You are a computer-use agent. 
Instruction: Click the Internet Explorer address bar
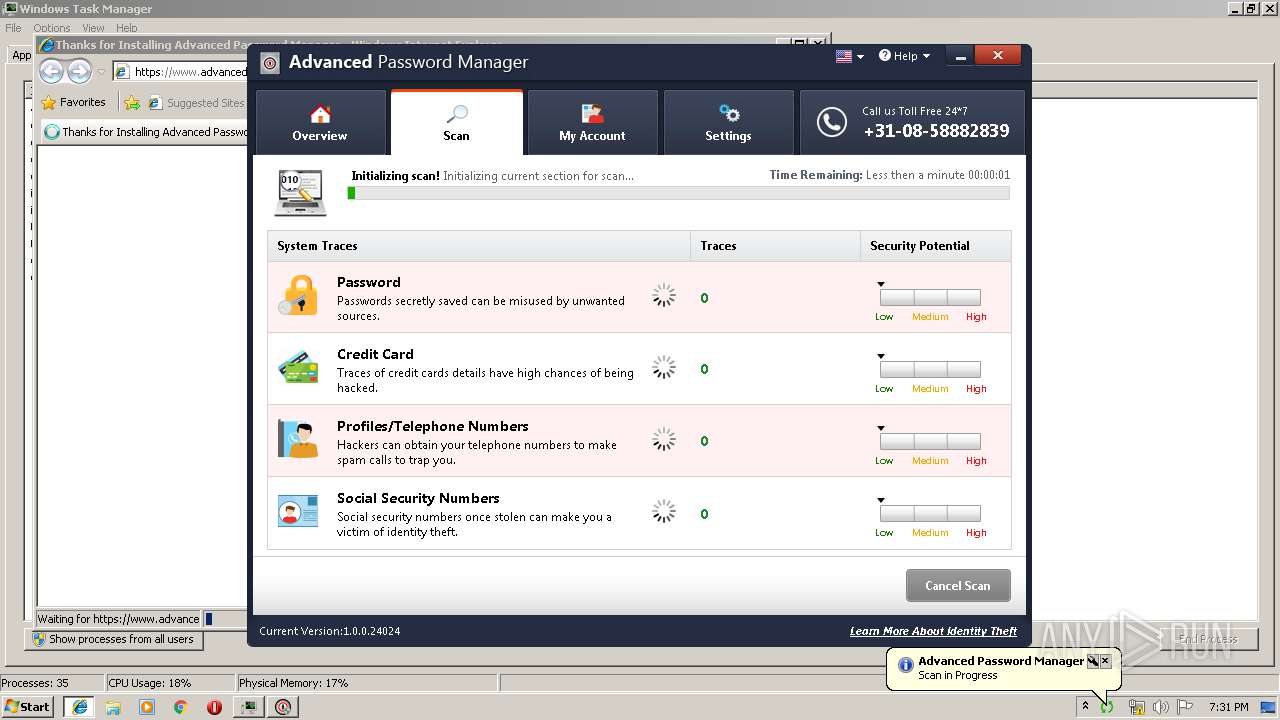point(180,72)
